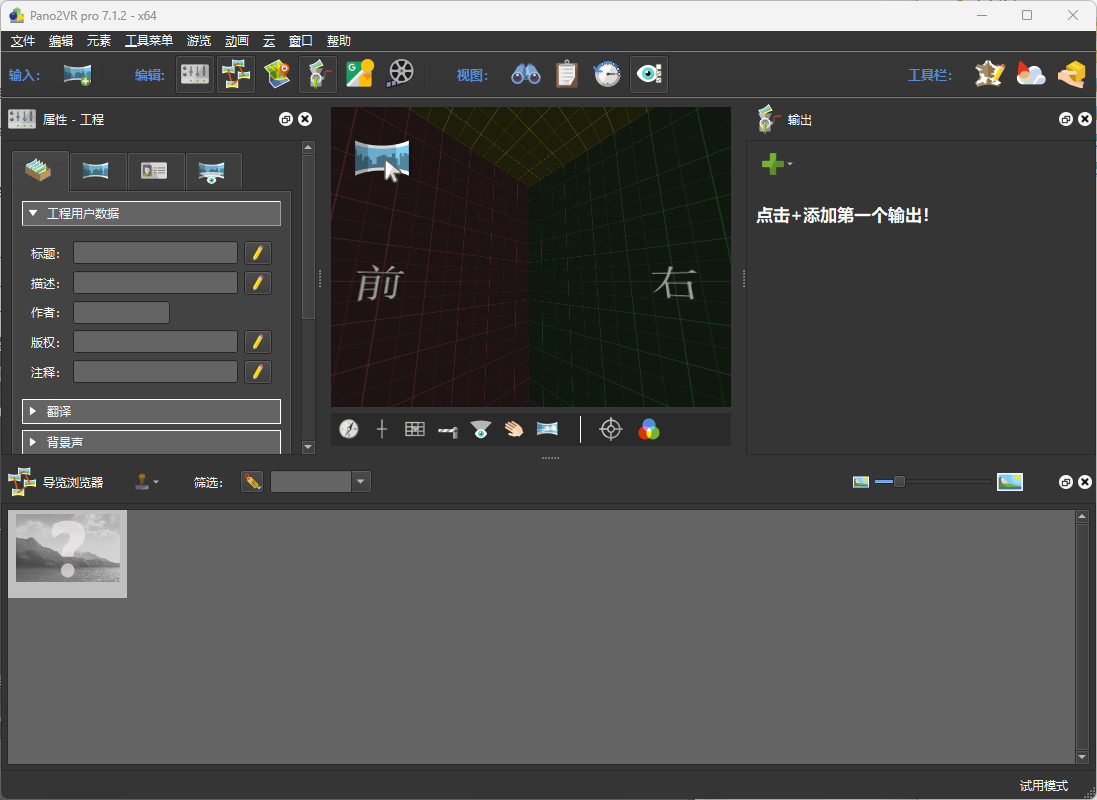The image size is (1097, 800).
Task: Select the hand drag mode icon
Action: pyautogui.click(x=514, y=429)
